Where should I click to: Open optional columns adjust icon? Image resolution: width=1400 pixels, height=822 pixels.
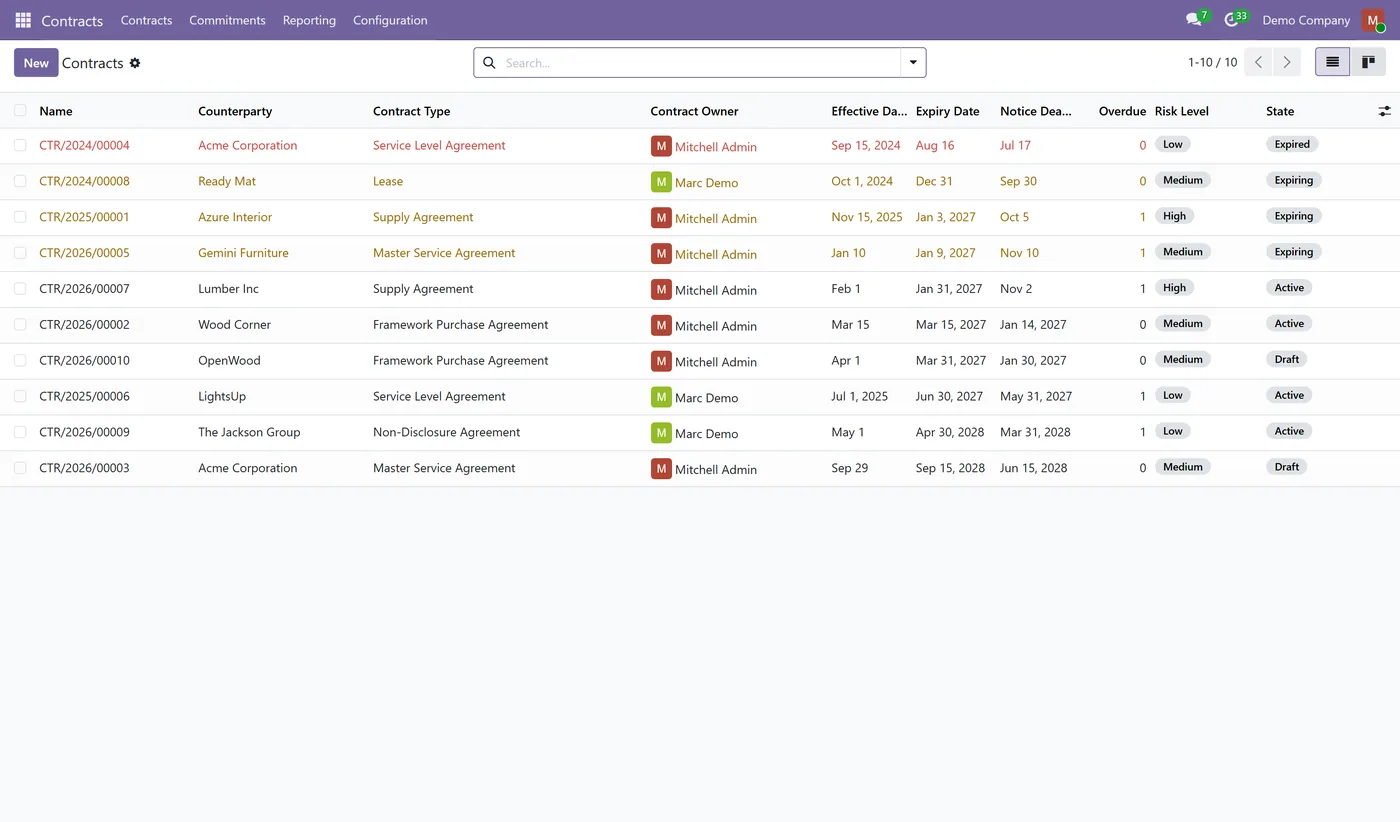click(x=1385, y=111)
